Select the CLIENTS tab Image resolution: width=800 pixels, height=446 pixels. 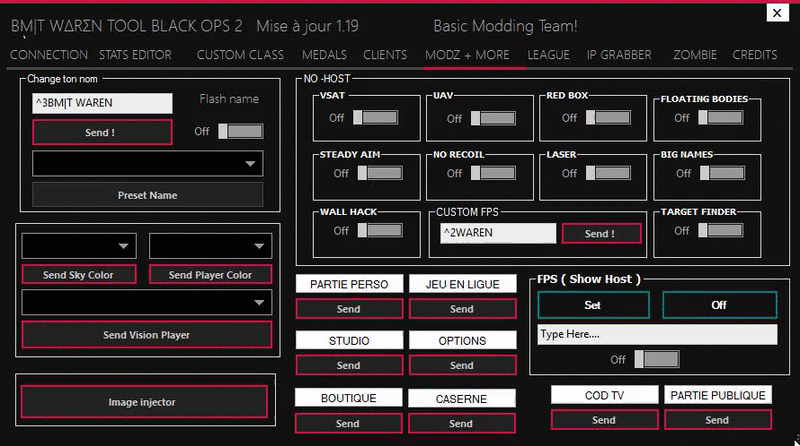(x=385, y=55)
